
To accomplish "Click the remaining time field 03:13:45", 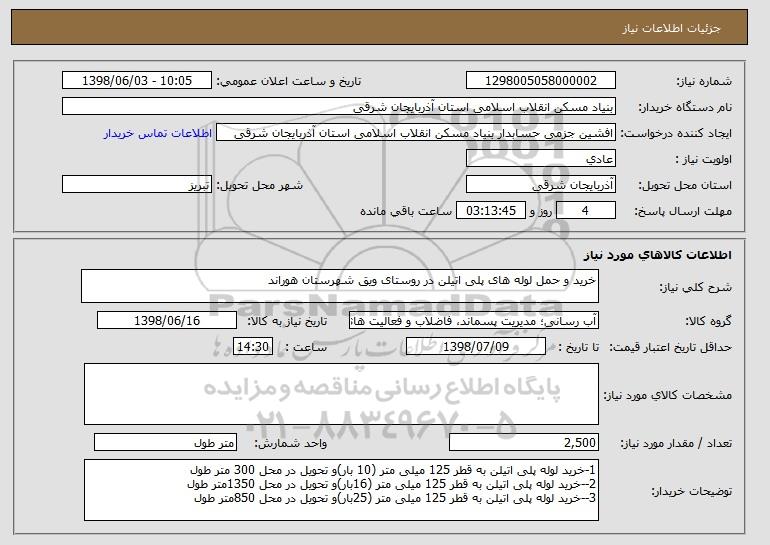I will [491, 211].
